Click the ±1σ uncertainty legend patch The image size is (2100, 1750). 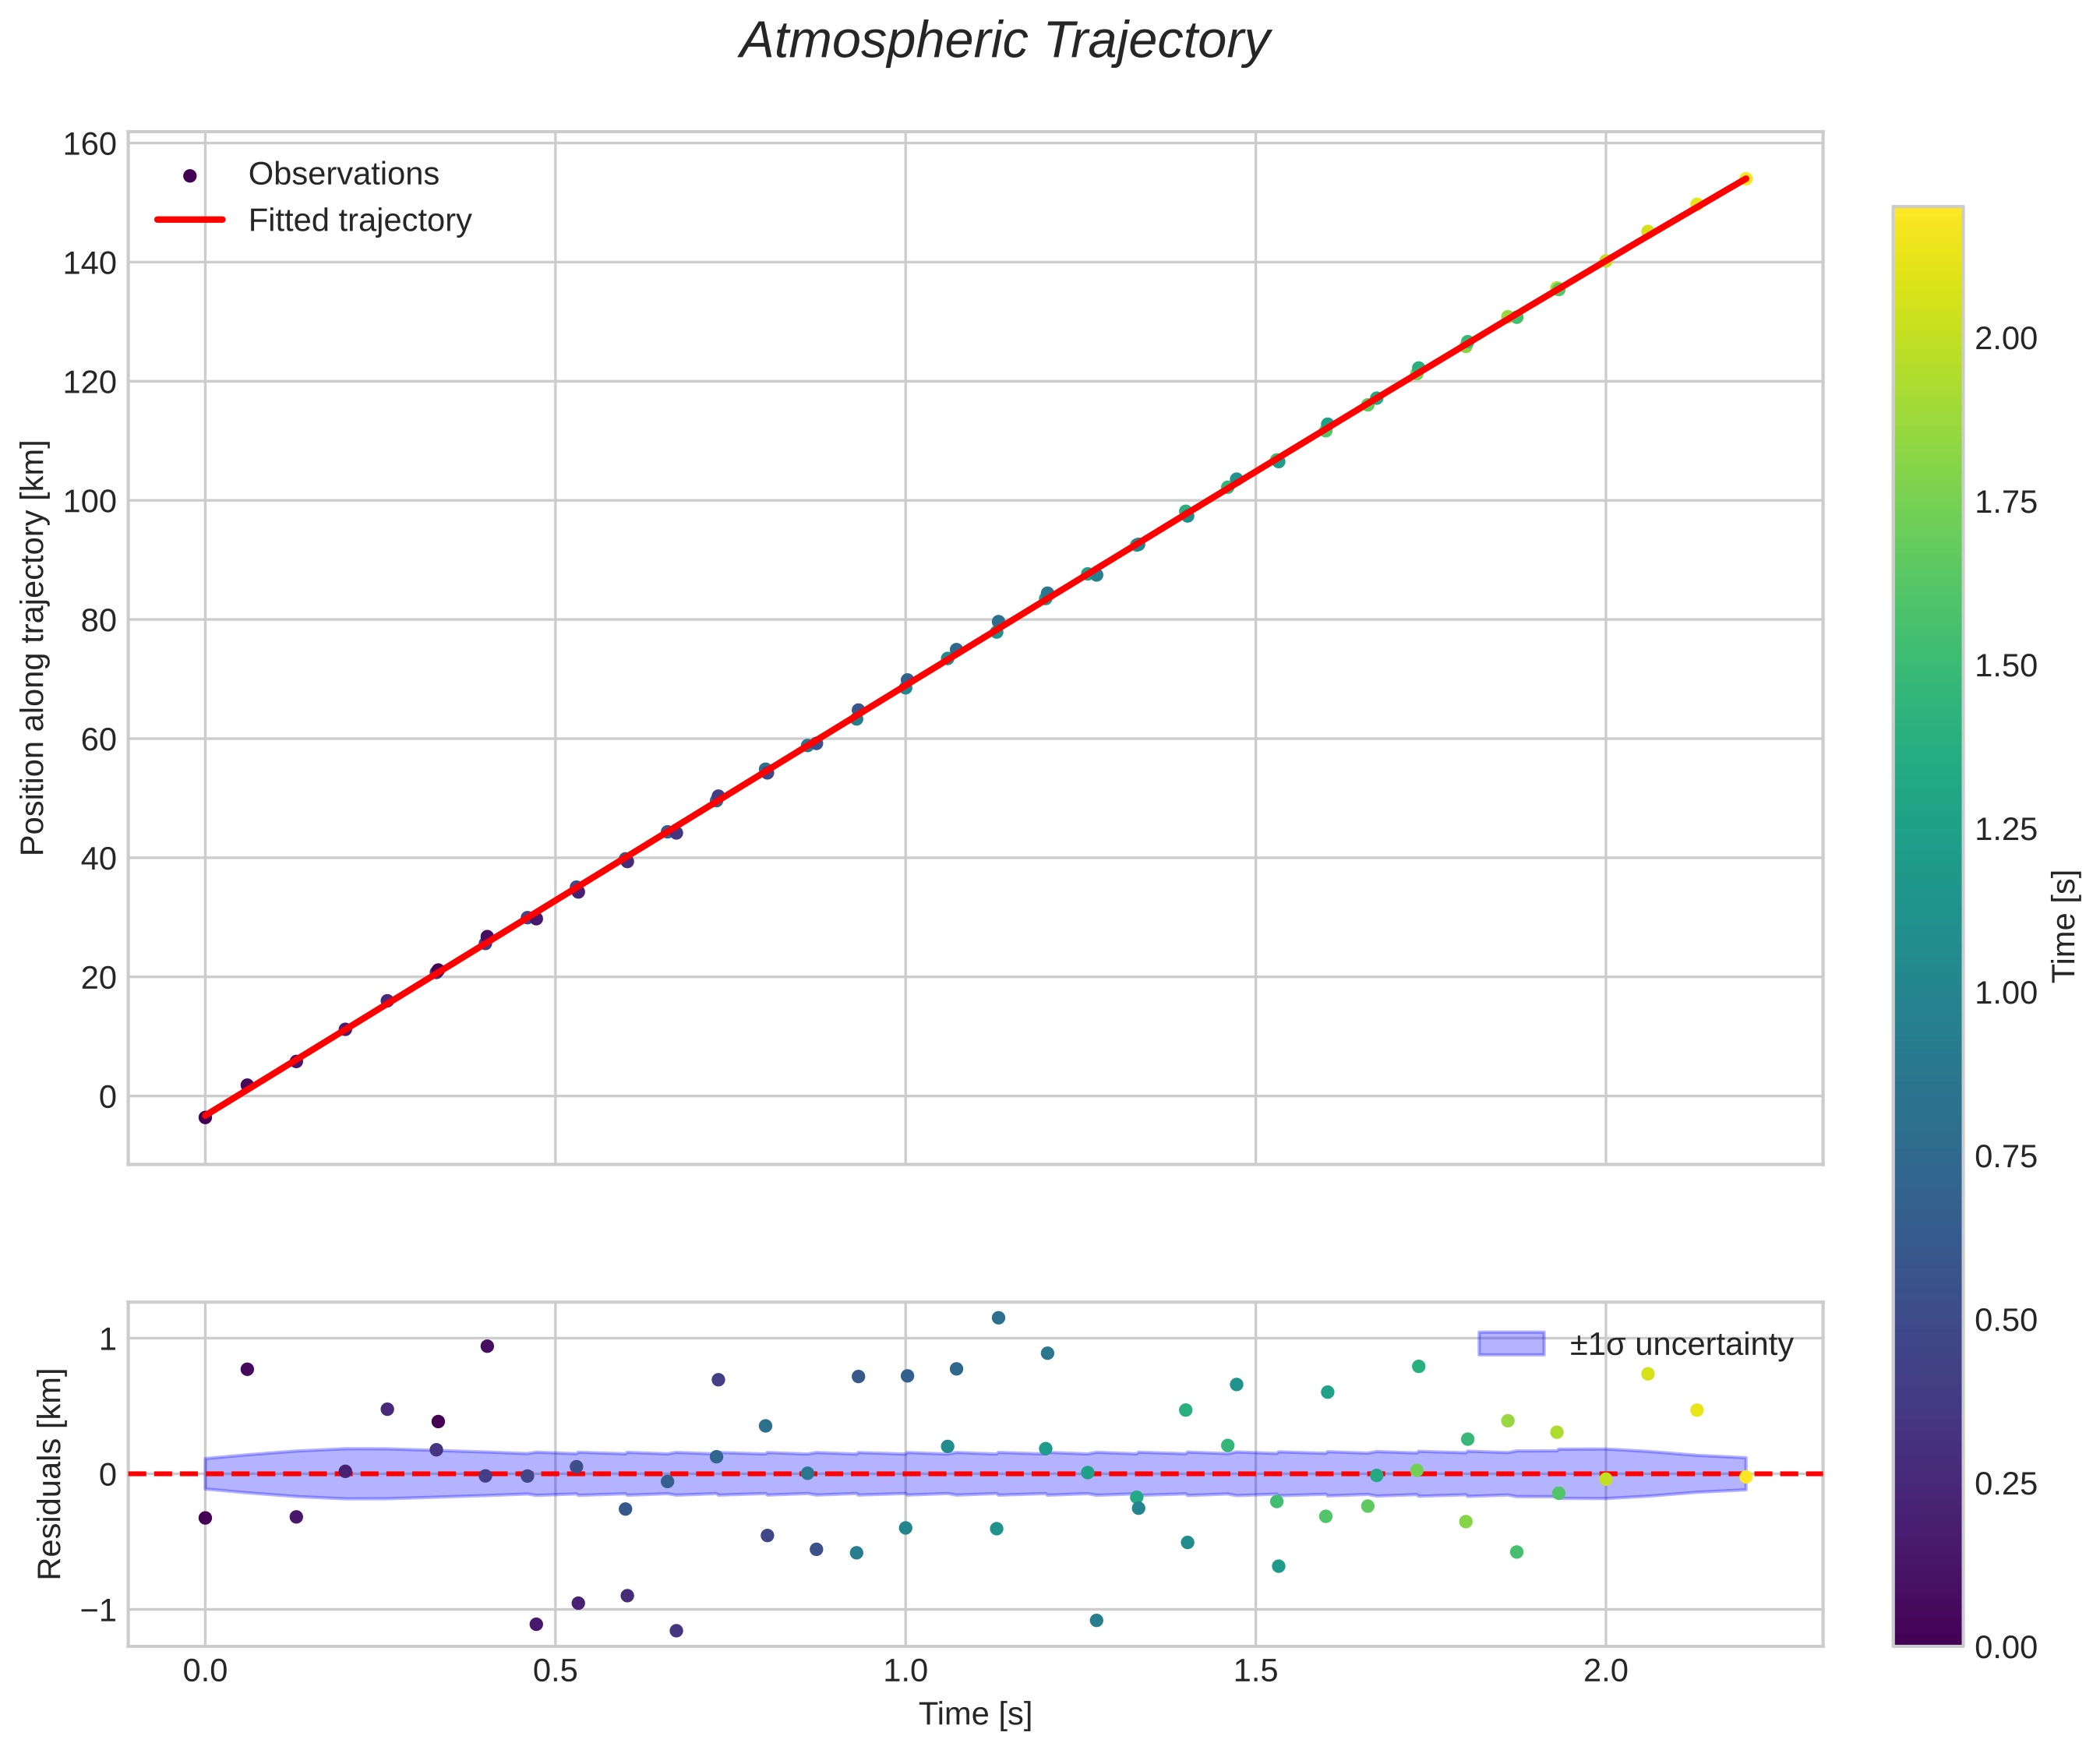click(x=1511, y=1343)
